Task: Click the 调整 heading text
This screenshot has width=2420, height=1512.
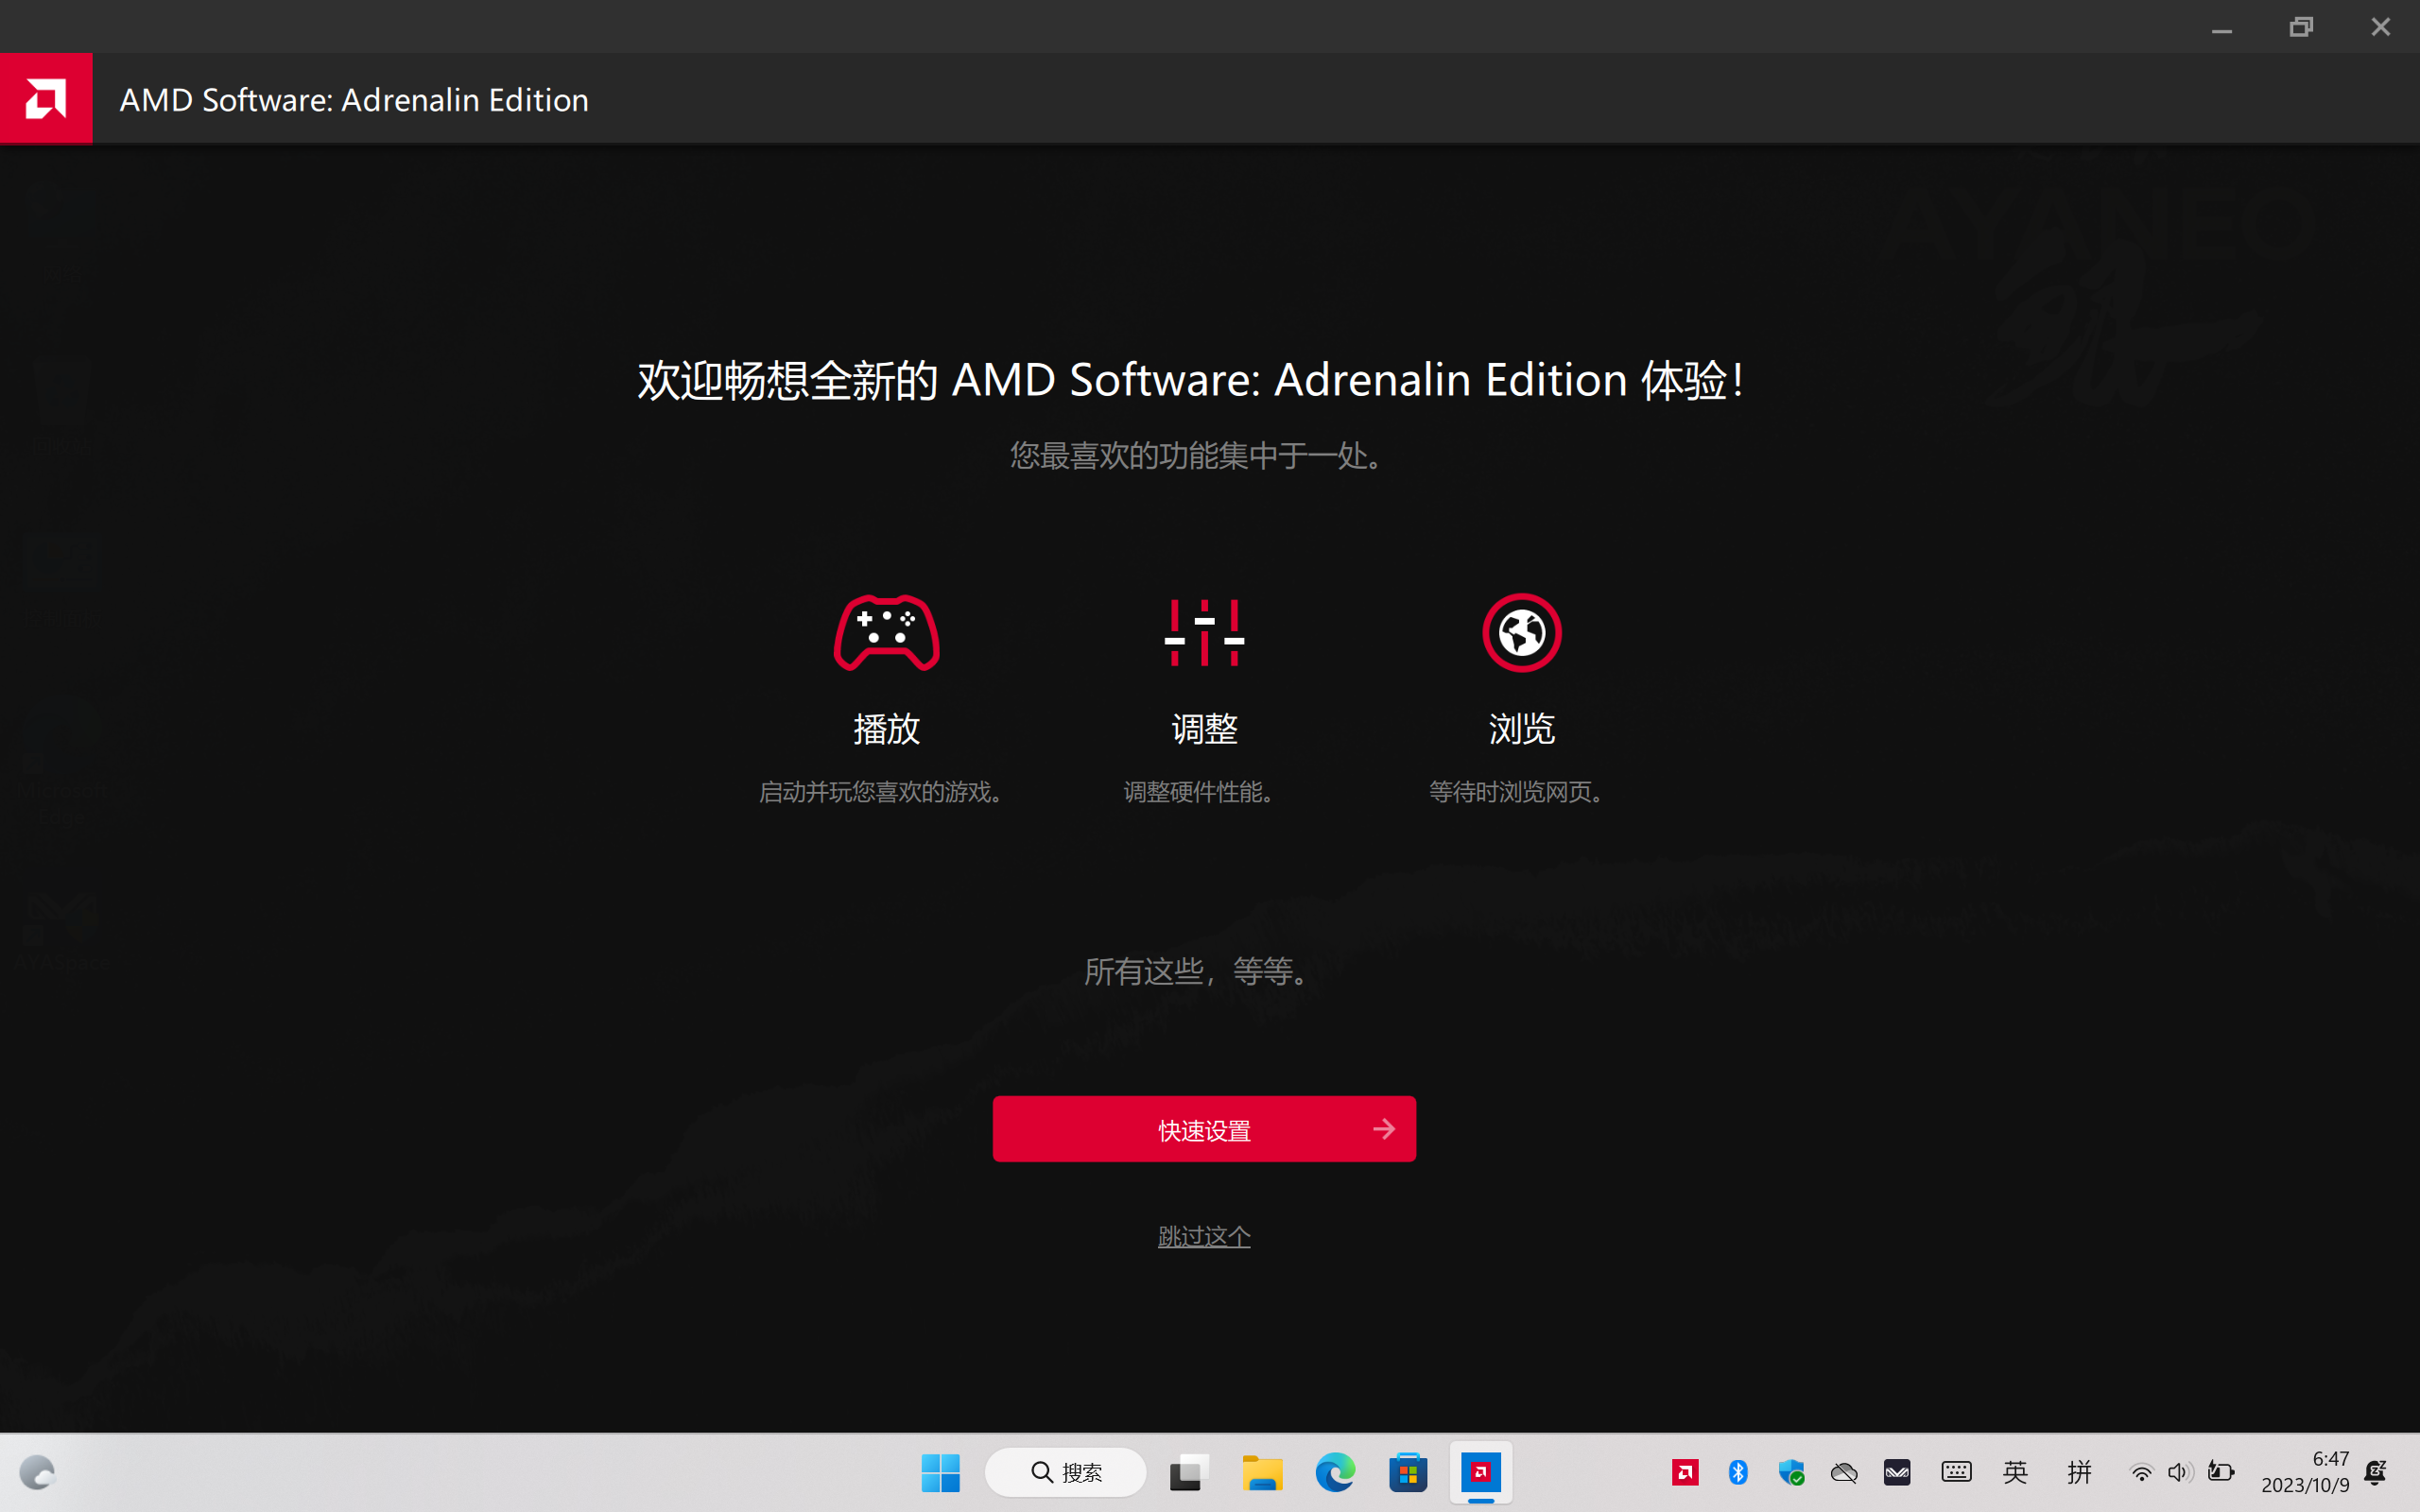Action: (x=1204, y=729)
